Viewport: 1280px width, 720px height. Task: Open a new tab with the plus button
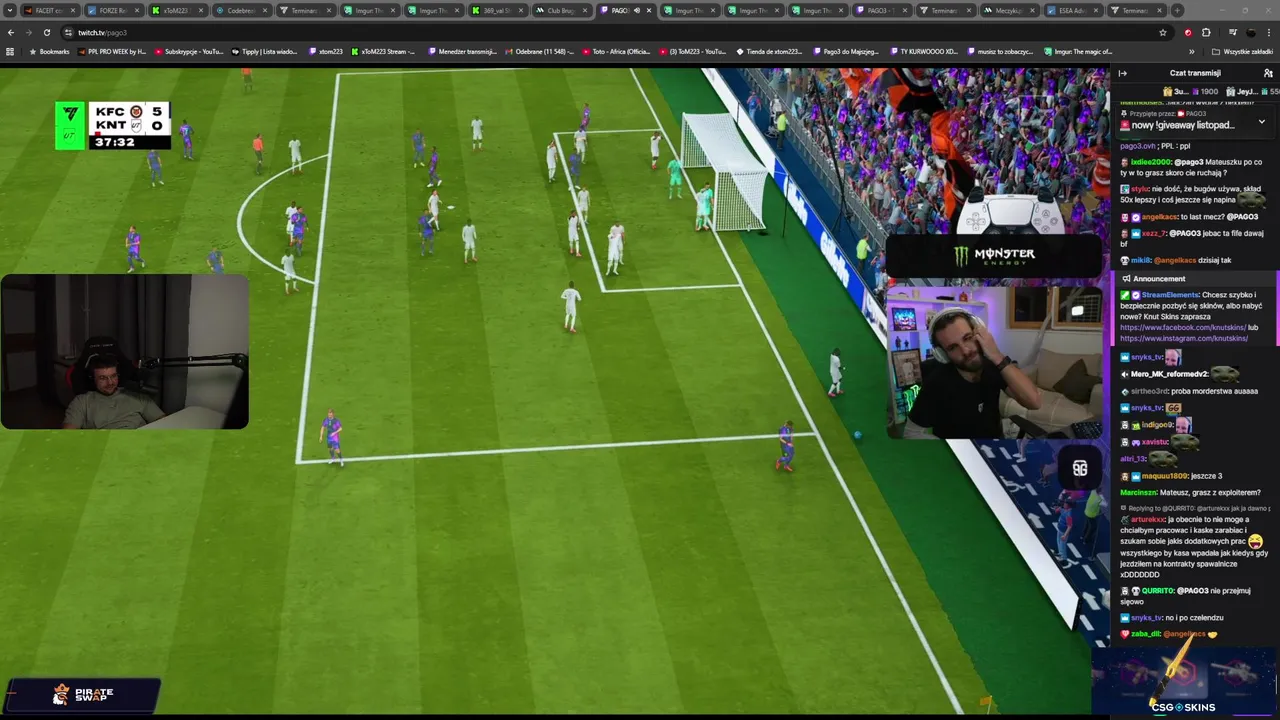(x=1177, y=10)
